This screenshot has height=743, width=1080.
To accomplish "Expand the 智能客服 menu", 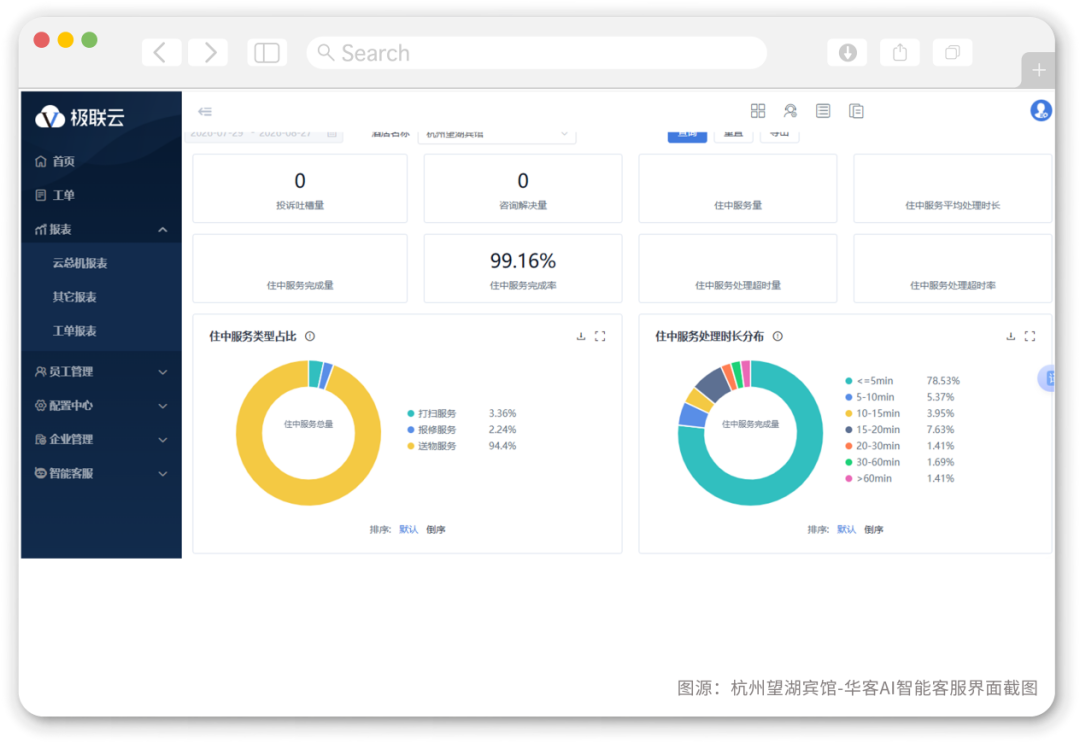I will click(101, 473).
